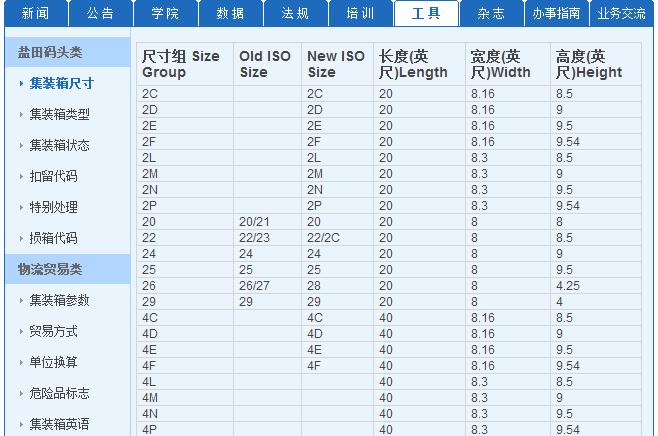The image size is (658, 436).
Task: Select the 学院 tab
Action: point(165,13)
